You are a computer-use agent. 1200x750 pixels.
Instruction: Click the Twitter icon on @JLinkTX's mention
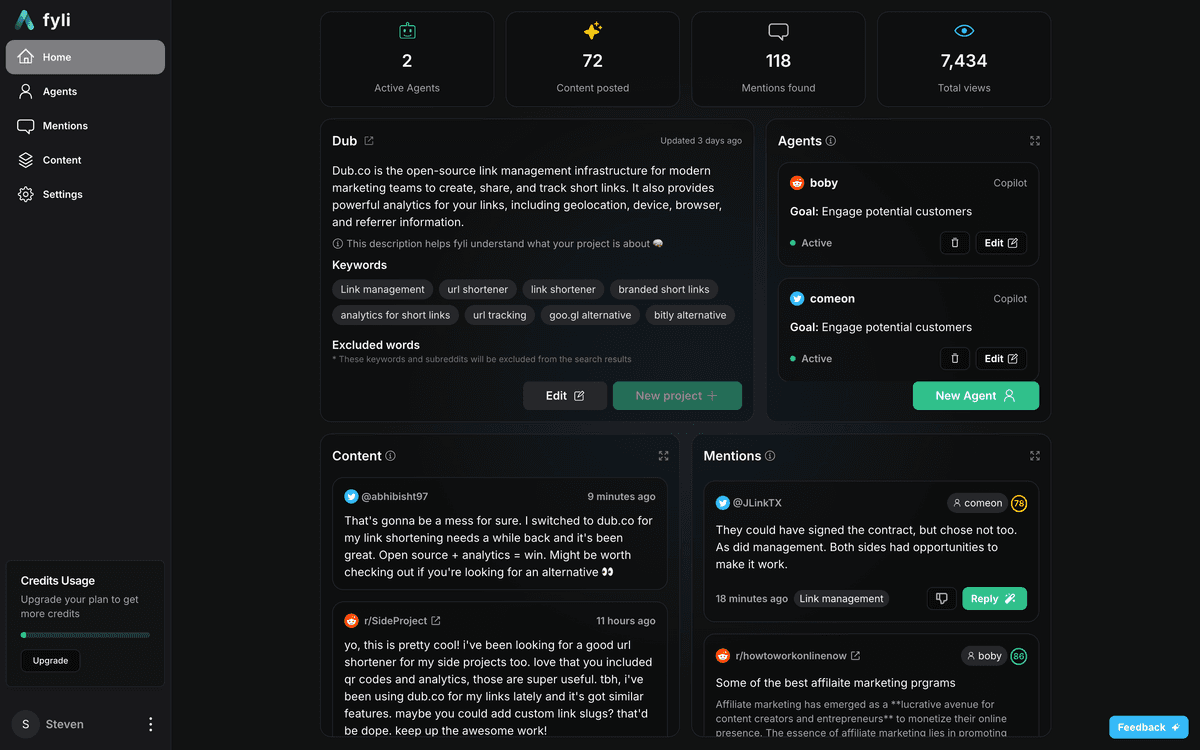pyautogui.click(x=722, y=503)
